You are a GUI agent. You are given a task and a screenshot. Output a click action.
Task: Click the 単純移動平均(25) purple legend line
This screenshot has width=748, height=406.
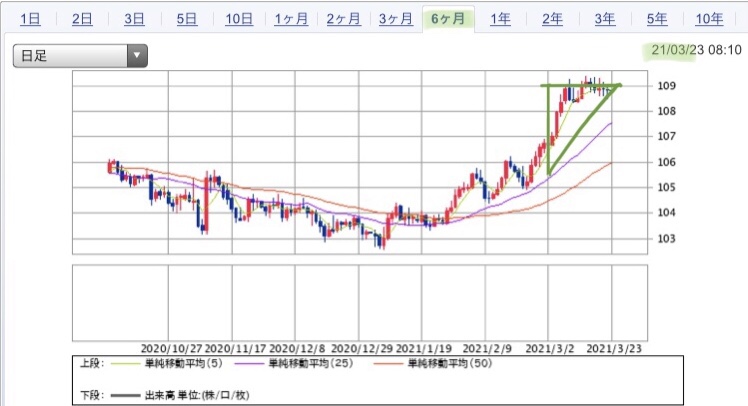[x=249, y=364]
